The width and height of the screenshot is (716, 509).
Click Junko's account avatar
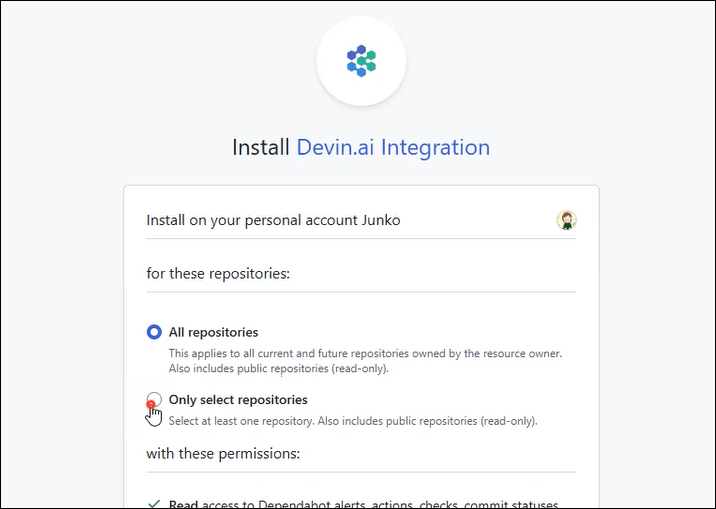(566, 220)
